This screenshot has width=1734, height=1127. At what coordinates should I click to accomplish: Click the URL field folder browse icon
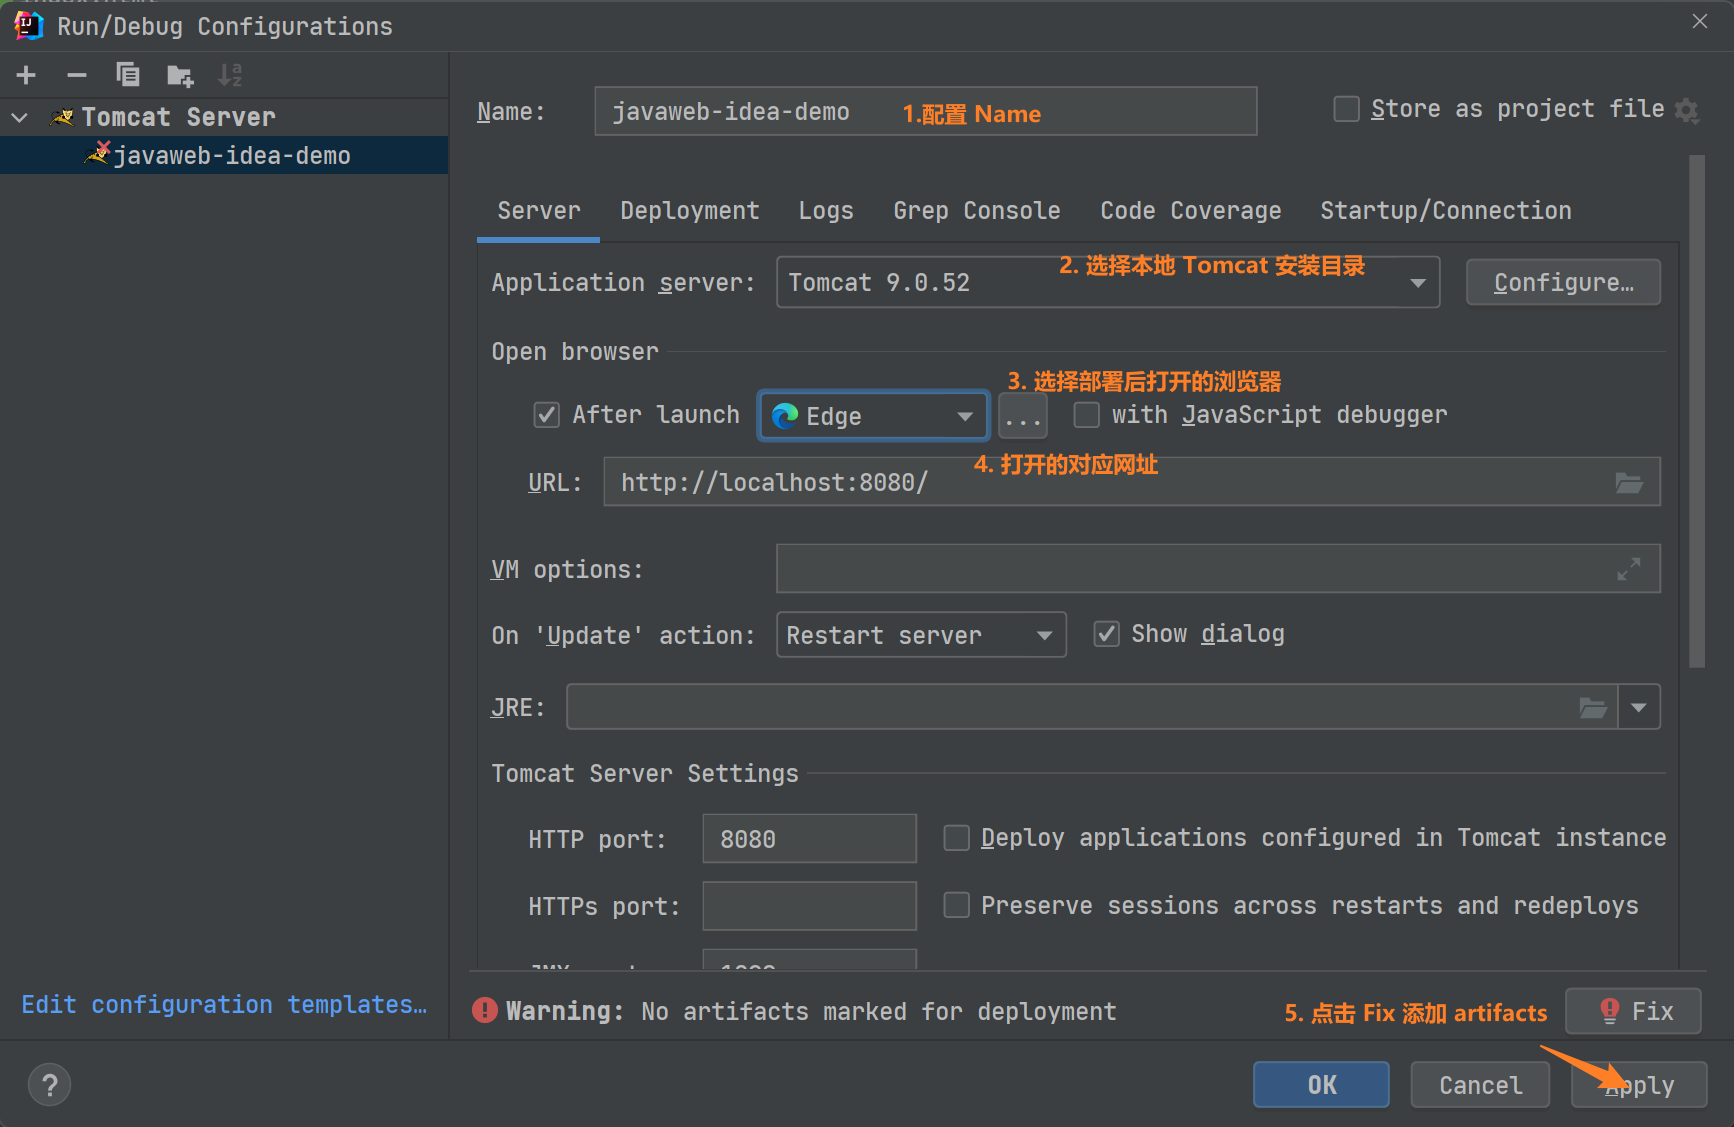[1629, 483]
